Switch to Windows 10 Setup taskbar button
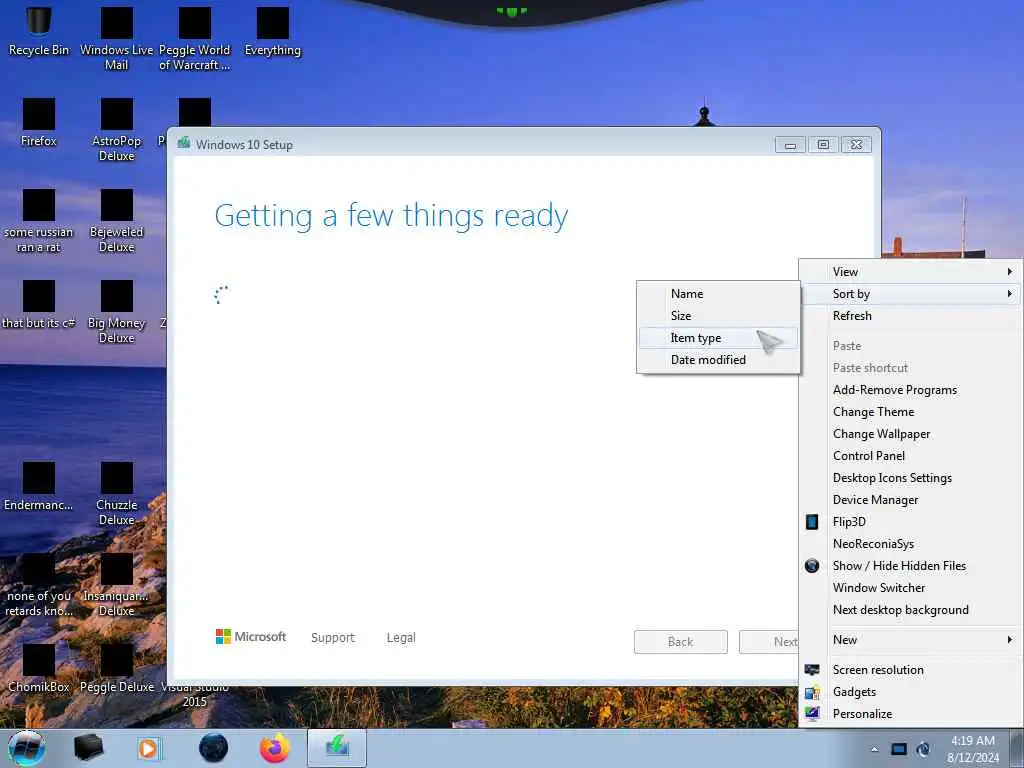Image resolution: width=1024 pixels, height=768 pixels. (337, 748)
